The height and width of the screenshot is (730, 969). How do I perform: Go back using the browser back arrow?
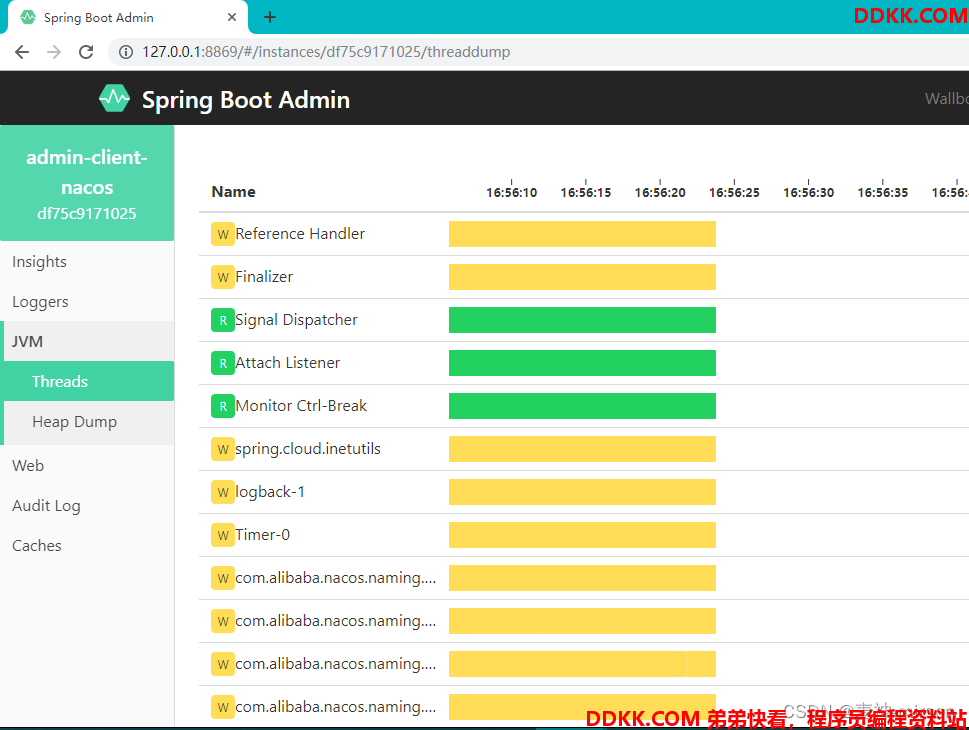pyautogui.click(x=22, y=52)
